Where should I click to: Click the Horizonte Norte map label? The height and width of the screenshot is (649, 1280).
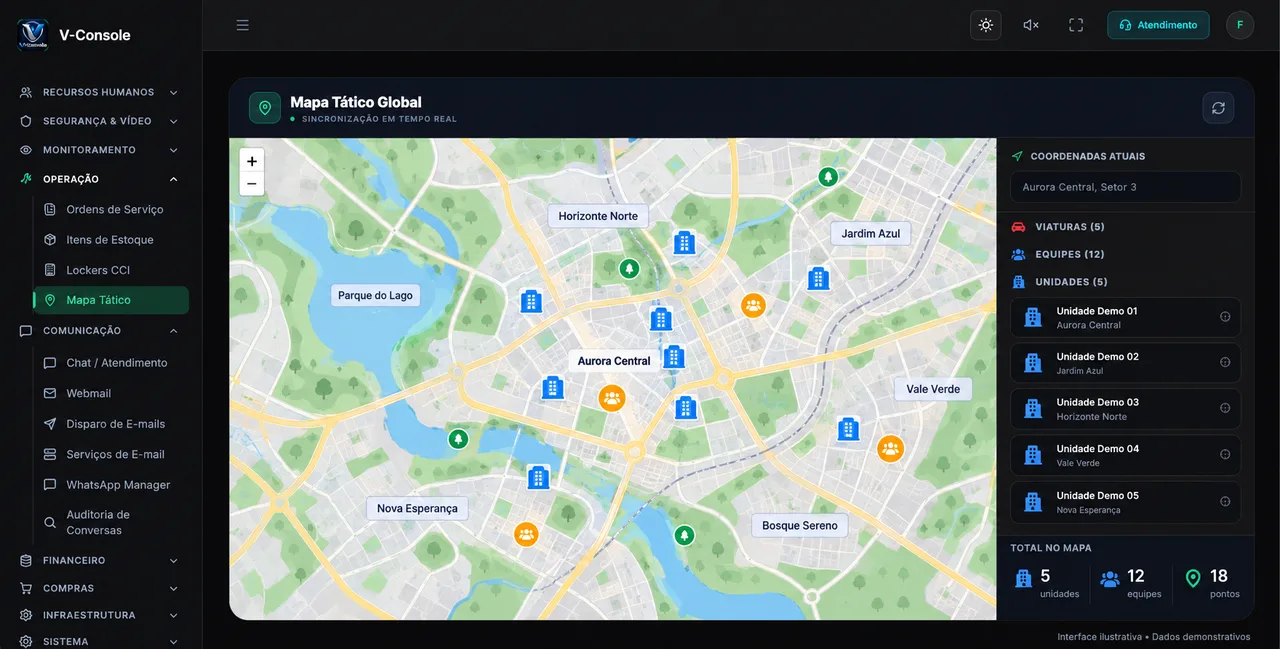pos(598,216)
